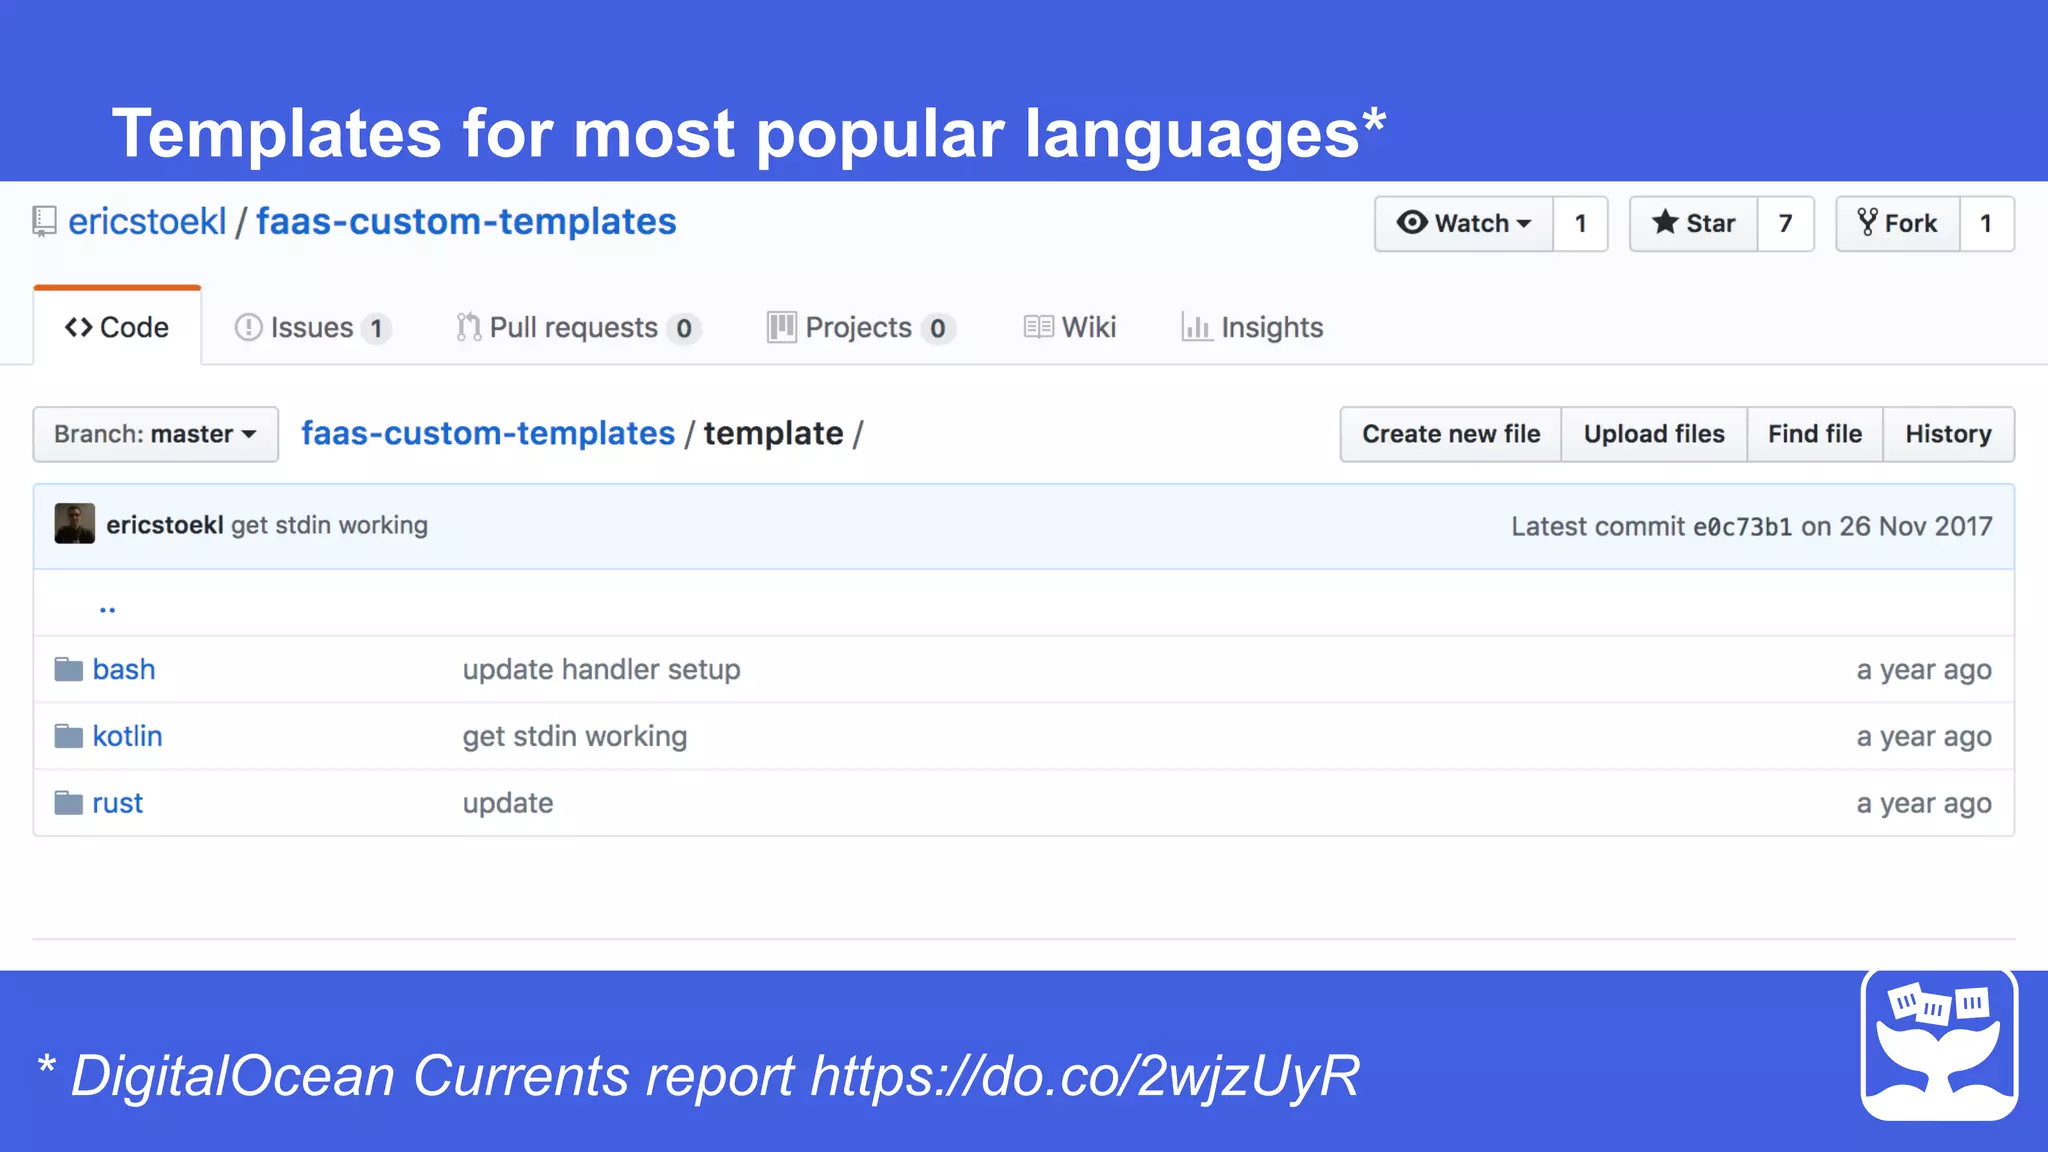Click 'a year ago' in rust row
Viewport: 2048px width, 1152px height.
click(x=1924, y=803)
